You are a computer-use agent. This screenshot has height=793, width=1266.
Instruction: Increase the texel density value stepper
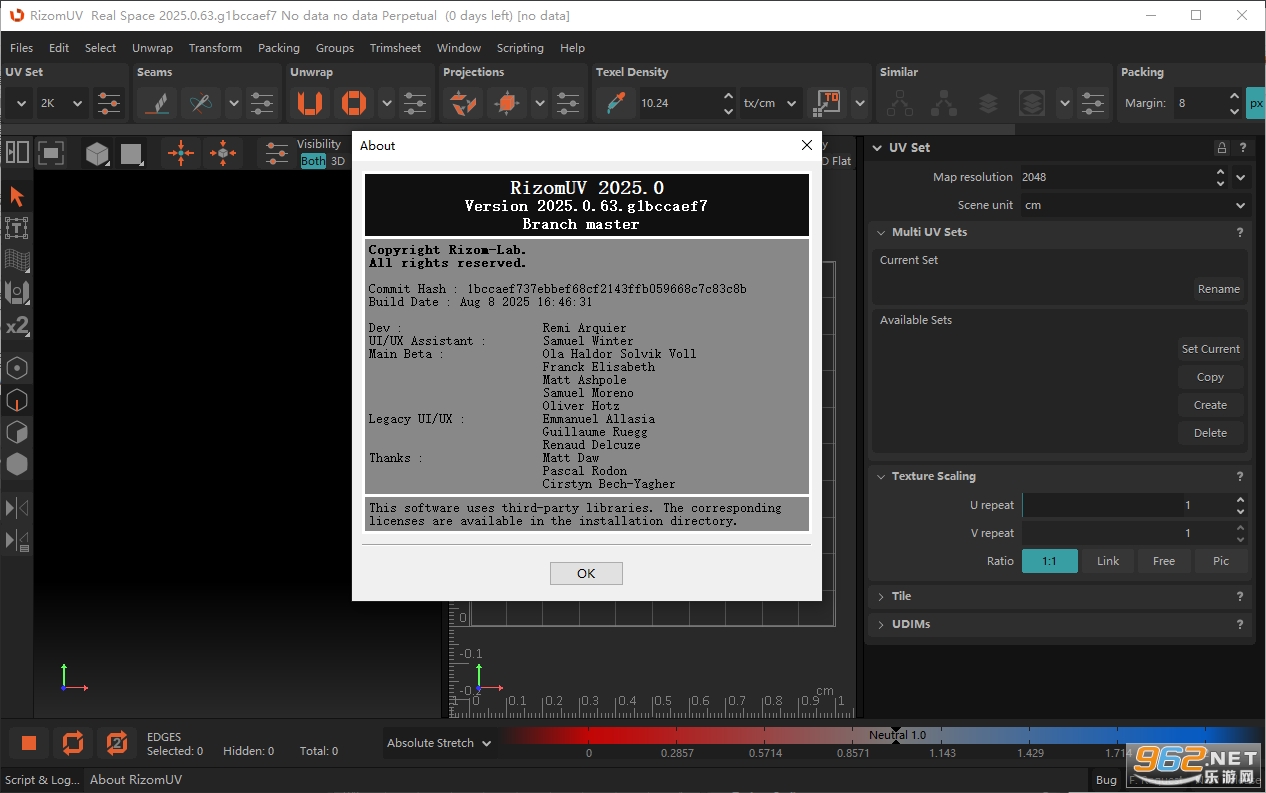(x=728, y=96)
